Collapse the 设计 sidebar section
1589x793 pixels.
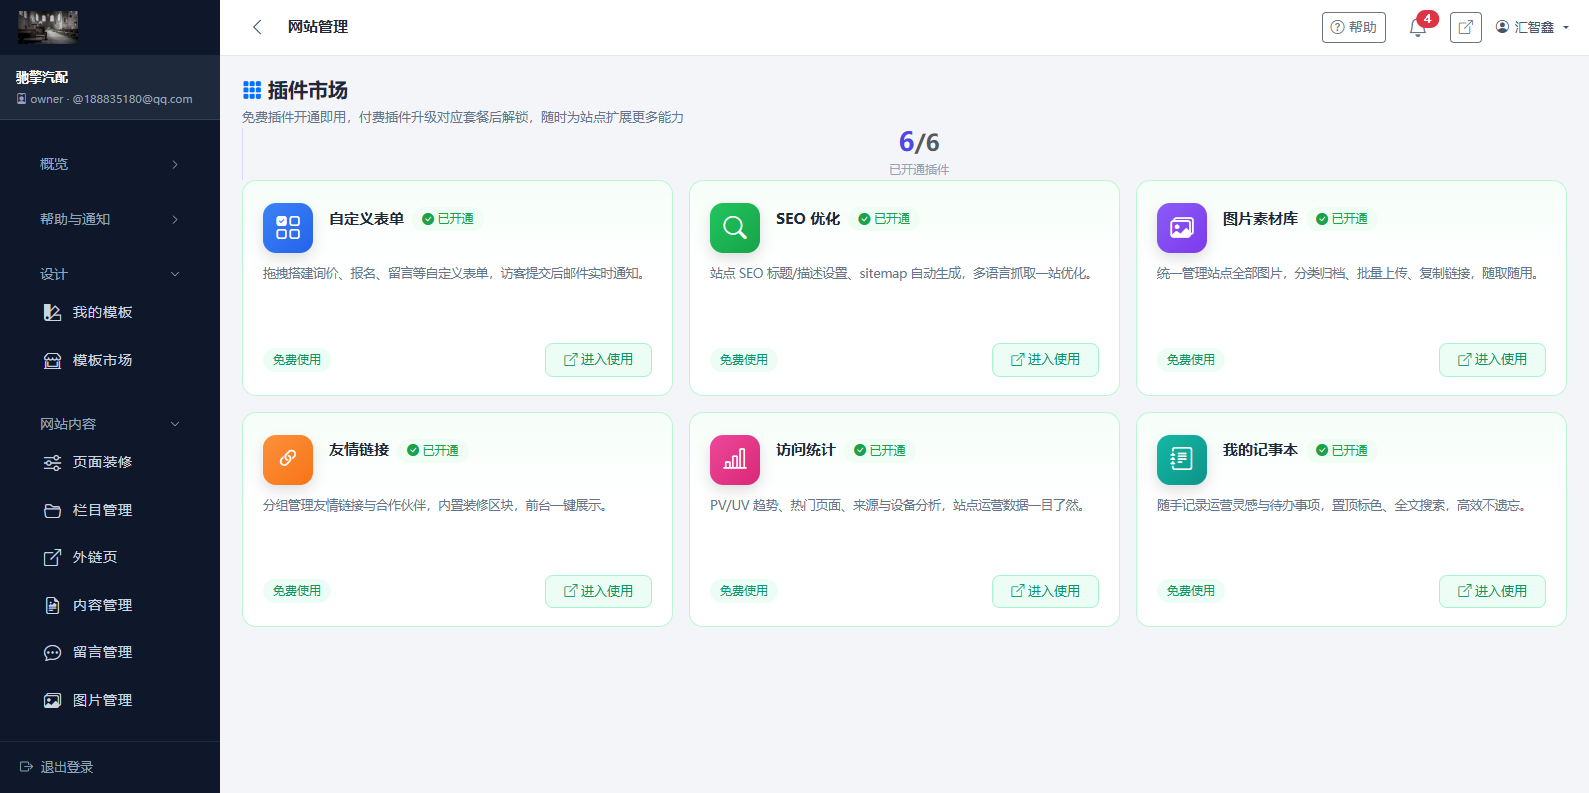110,274
